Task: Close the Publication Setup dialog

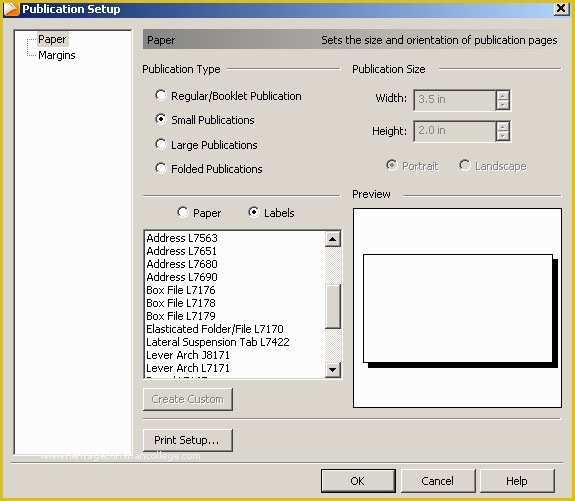Action: coord(561,8)
